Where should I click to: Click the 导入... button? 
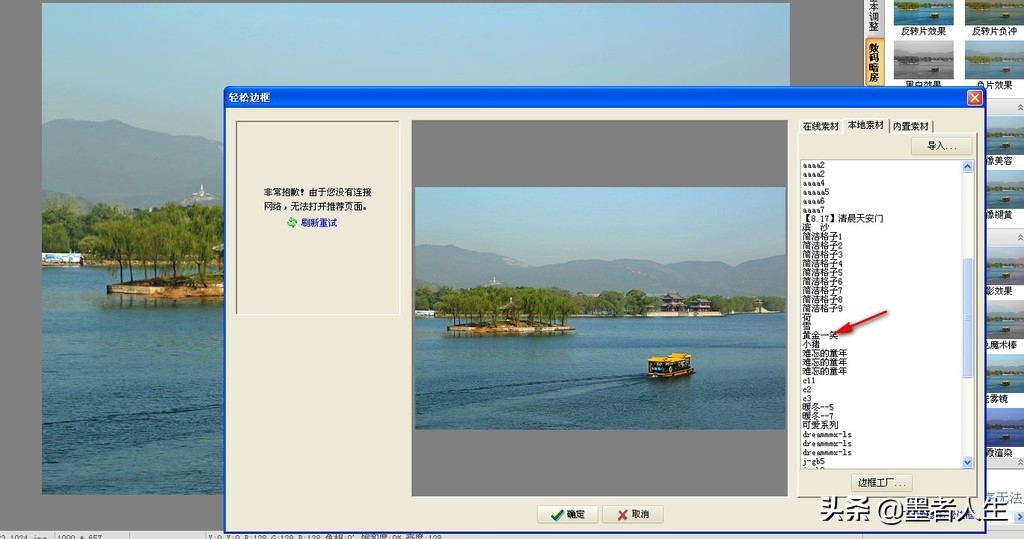point(941,146)
